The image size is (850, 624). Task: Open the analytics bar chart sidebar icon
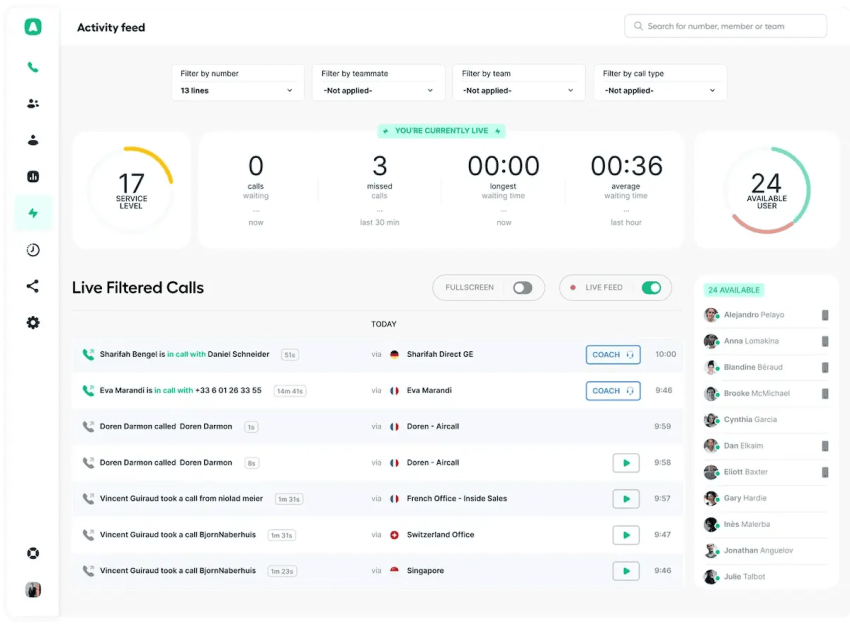33,176
